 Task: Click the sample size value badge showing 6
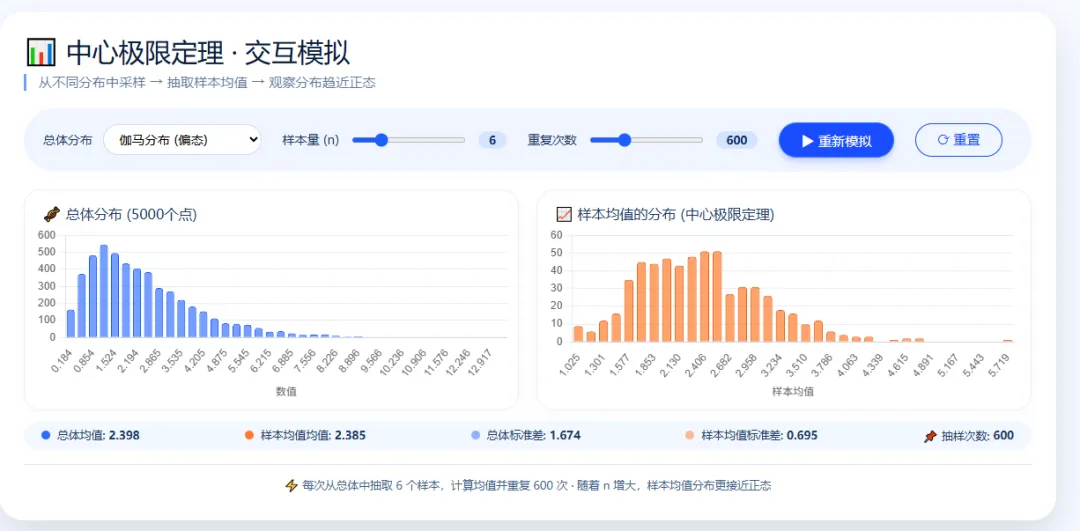492,140
